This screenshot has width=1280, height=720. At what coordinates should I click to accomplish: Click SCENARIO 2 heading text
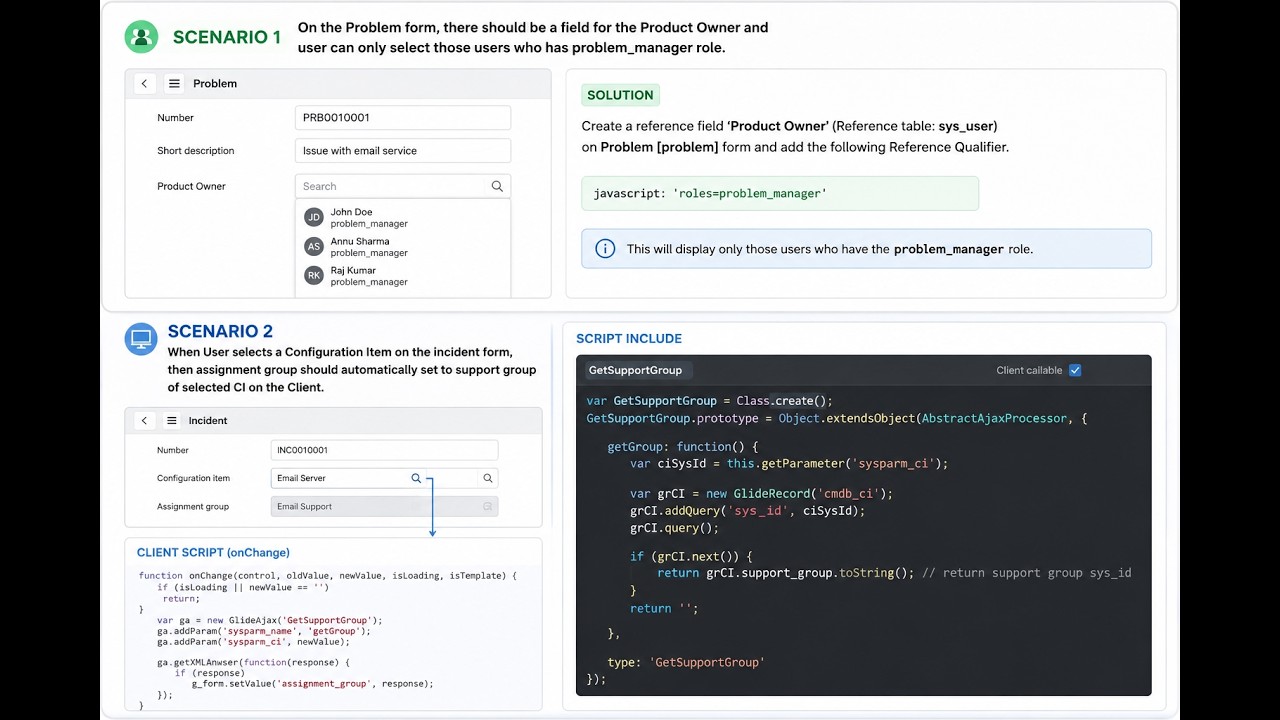pyautogui.click(x=220, y=331)
